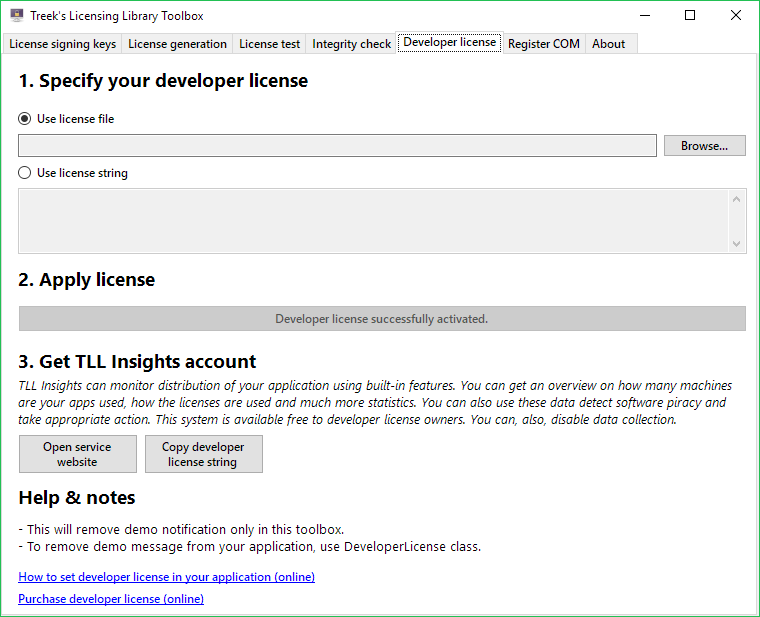Go to the License test tab
Screen dimensions: 760x617
pyautogui.click(x=269, y=44)
